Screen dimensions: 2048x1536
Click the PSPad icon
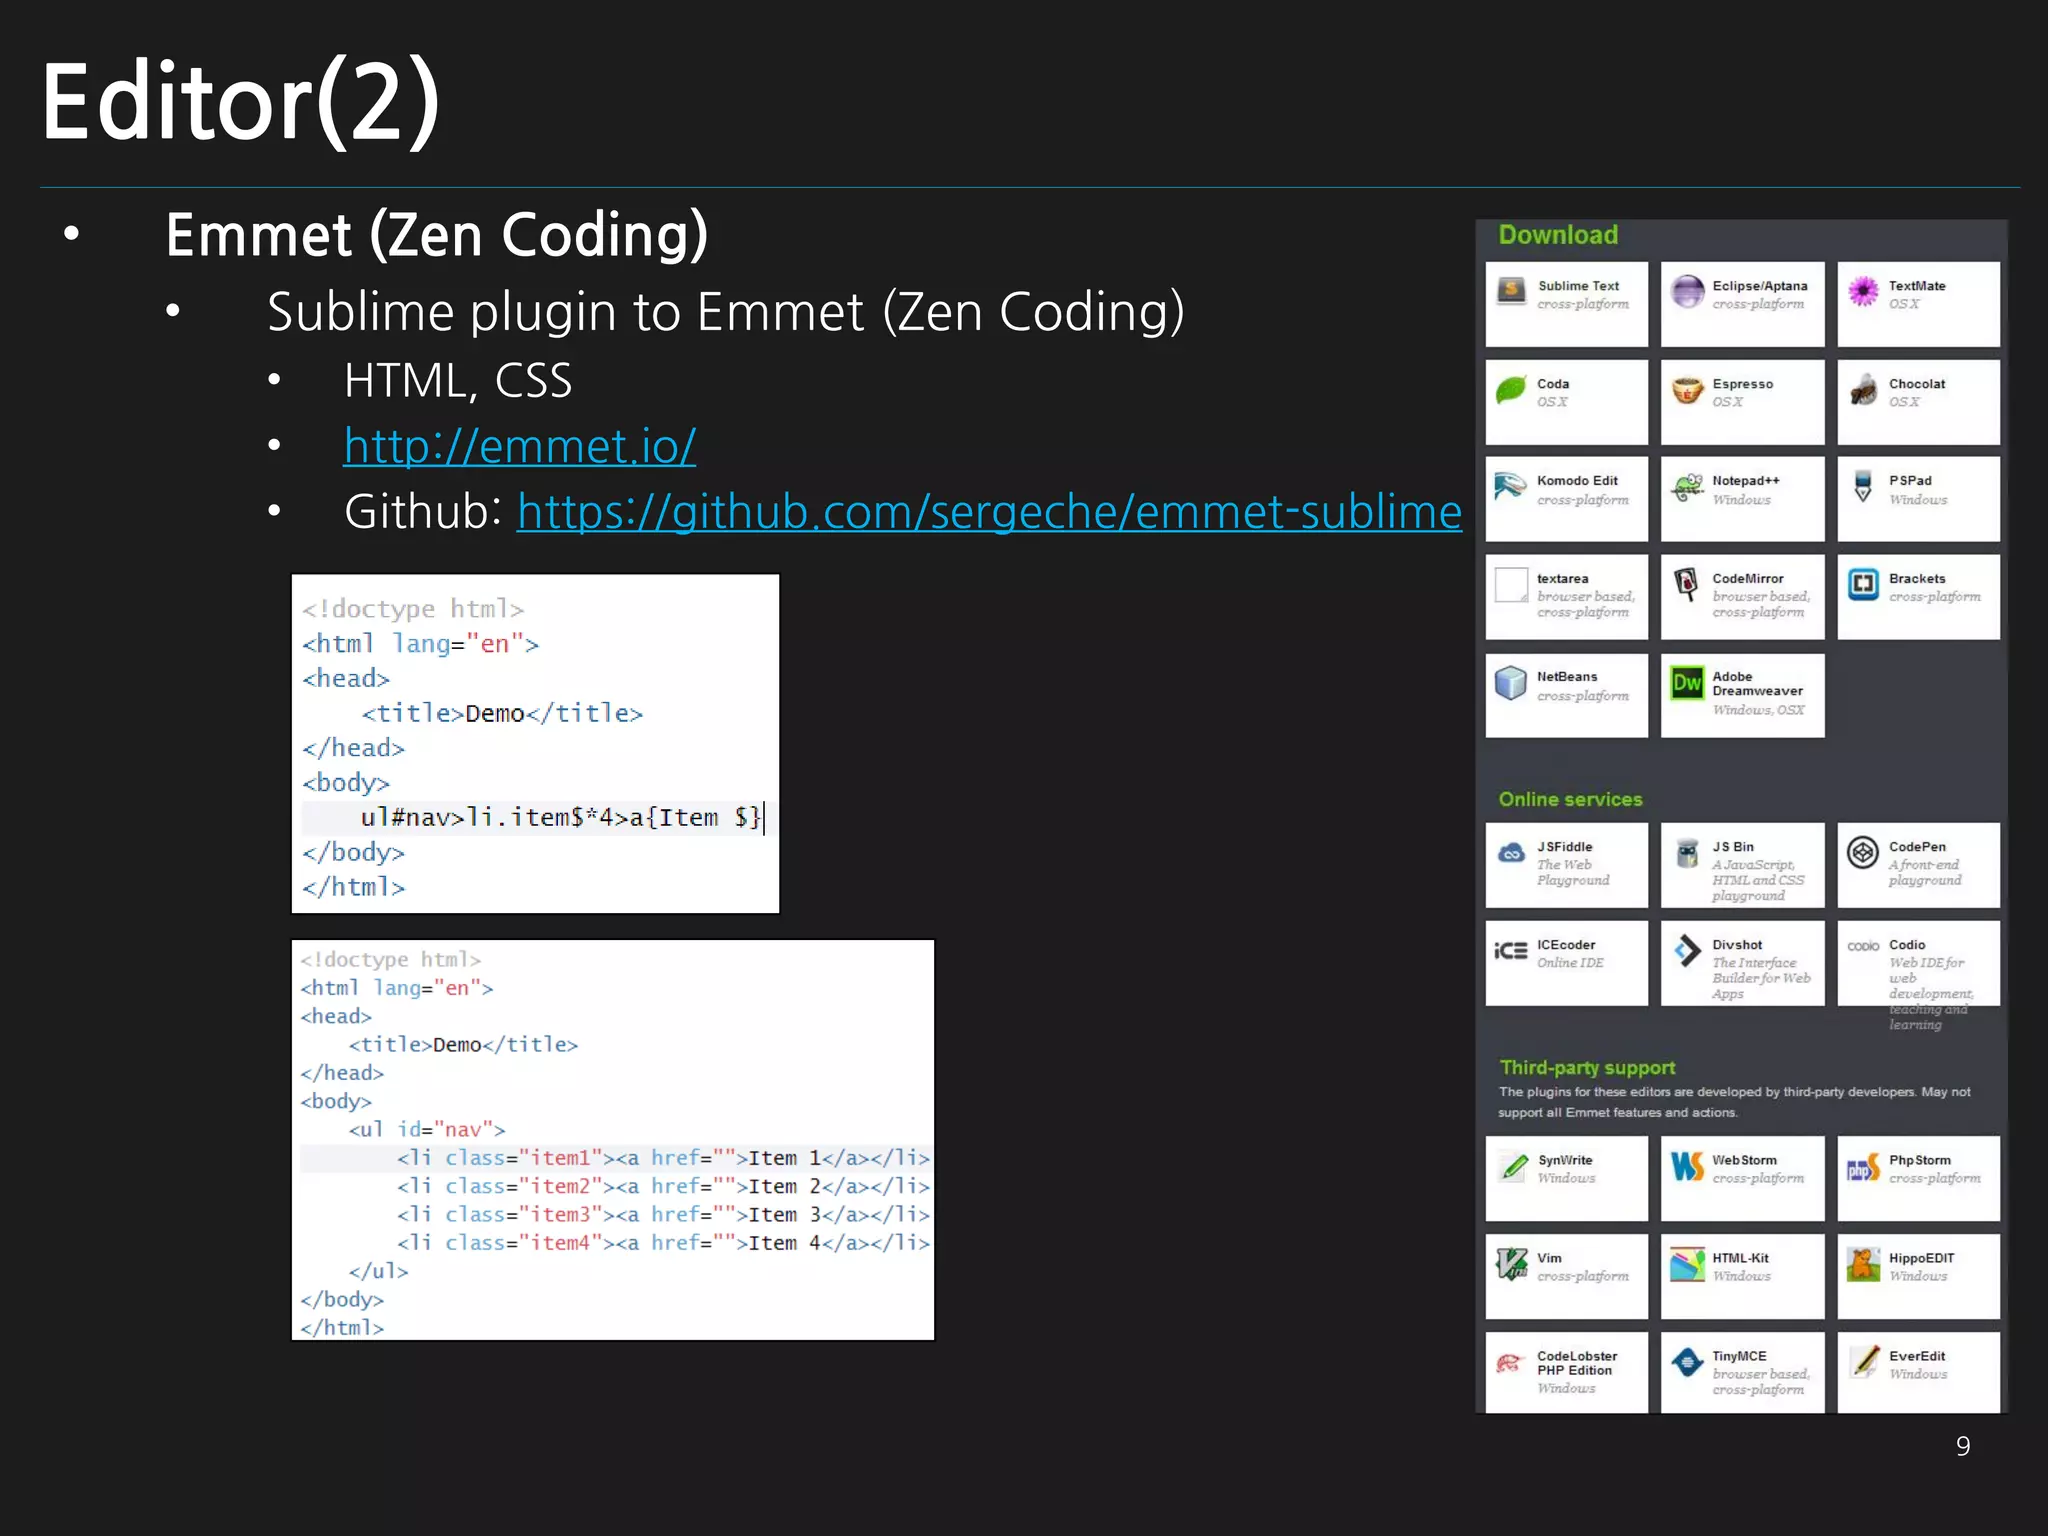[1863, 487]
